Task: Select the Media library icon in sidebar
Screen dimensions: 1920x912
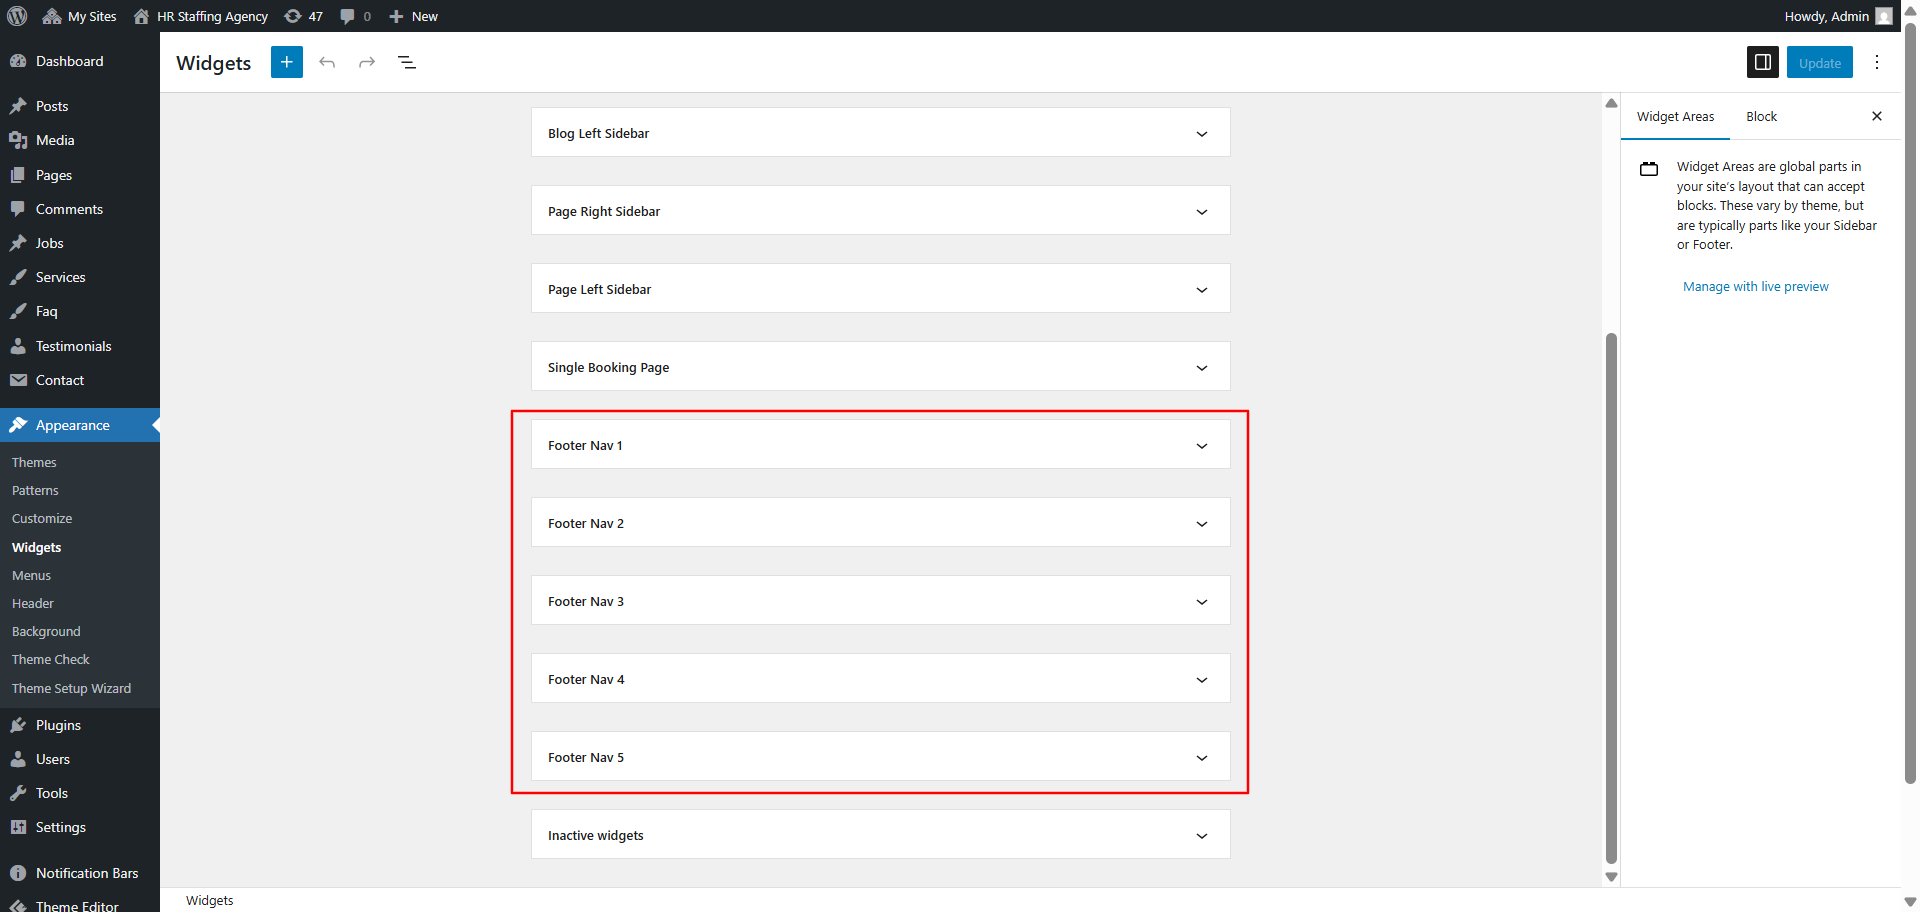Action: 20,140
